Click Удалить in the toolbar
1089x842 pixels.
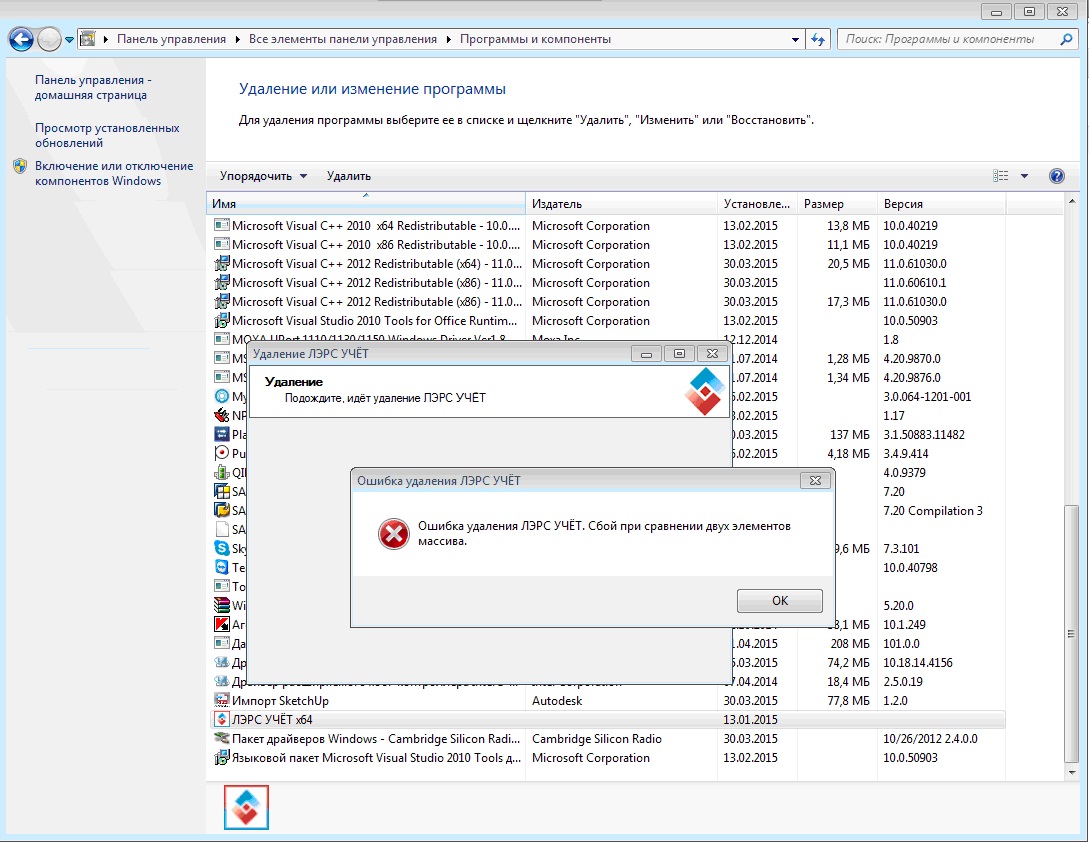349,176
